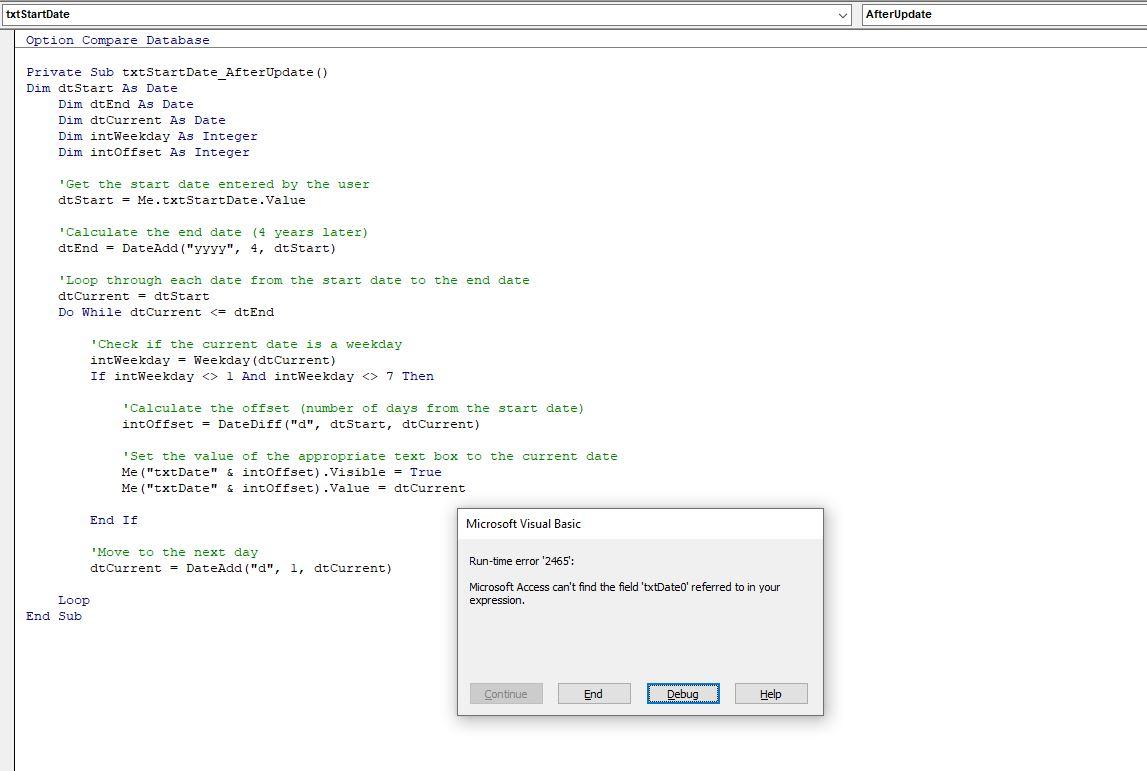This screenshot has height=771, width=1147.
Task: Click the 'Dim dtEnd As Date' line
Action: click(x=126, y=105)
